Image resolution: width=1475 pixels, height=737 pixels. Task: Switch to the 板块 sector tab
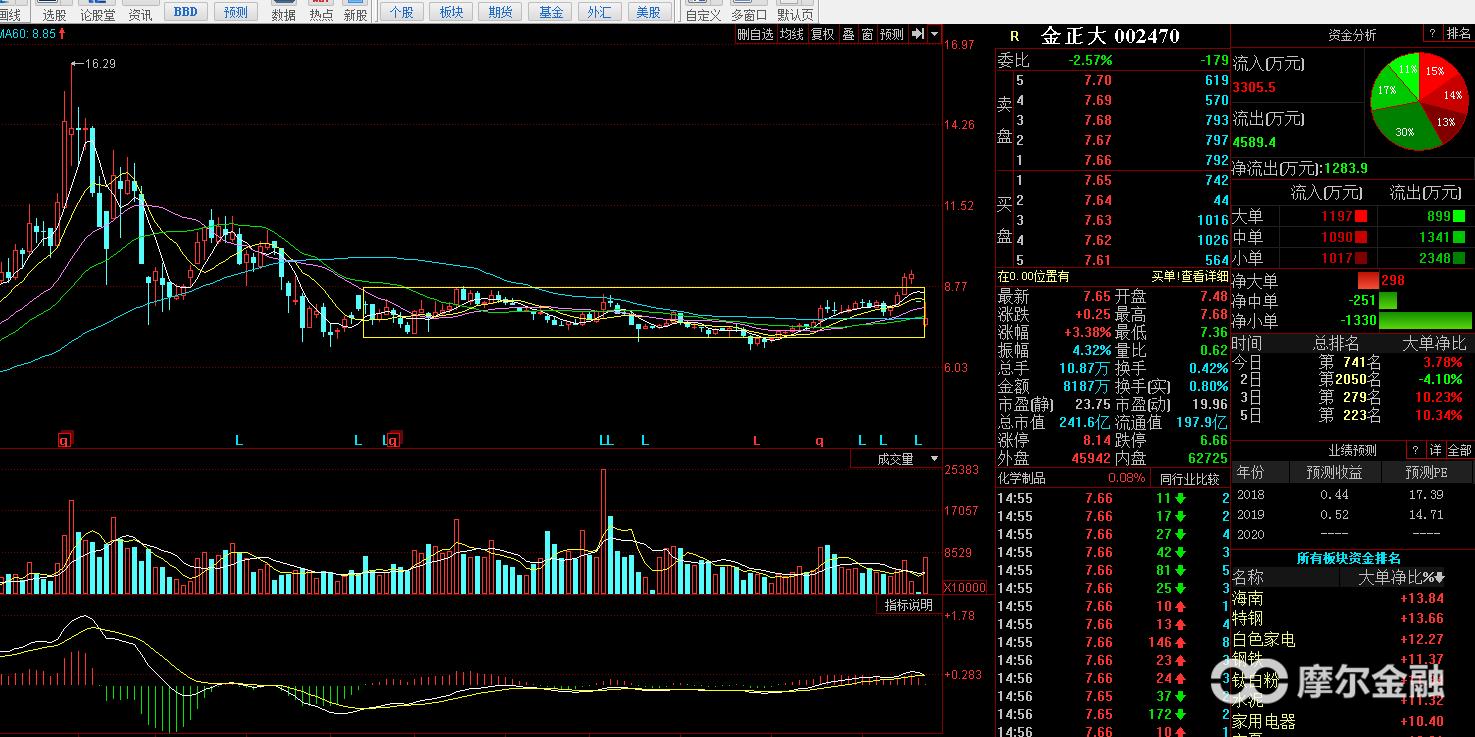coord(452,12)
